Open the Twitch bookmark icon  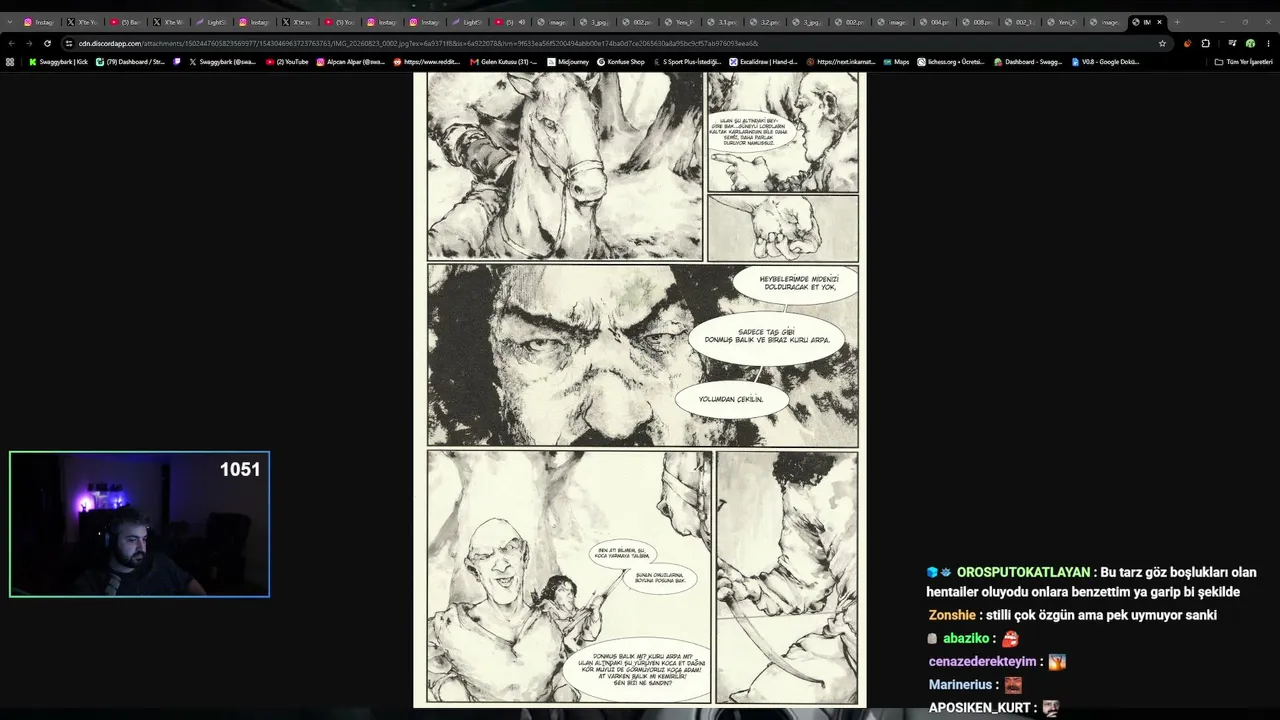pos(177,62)
